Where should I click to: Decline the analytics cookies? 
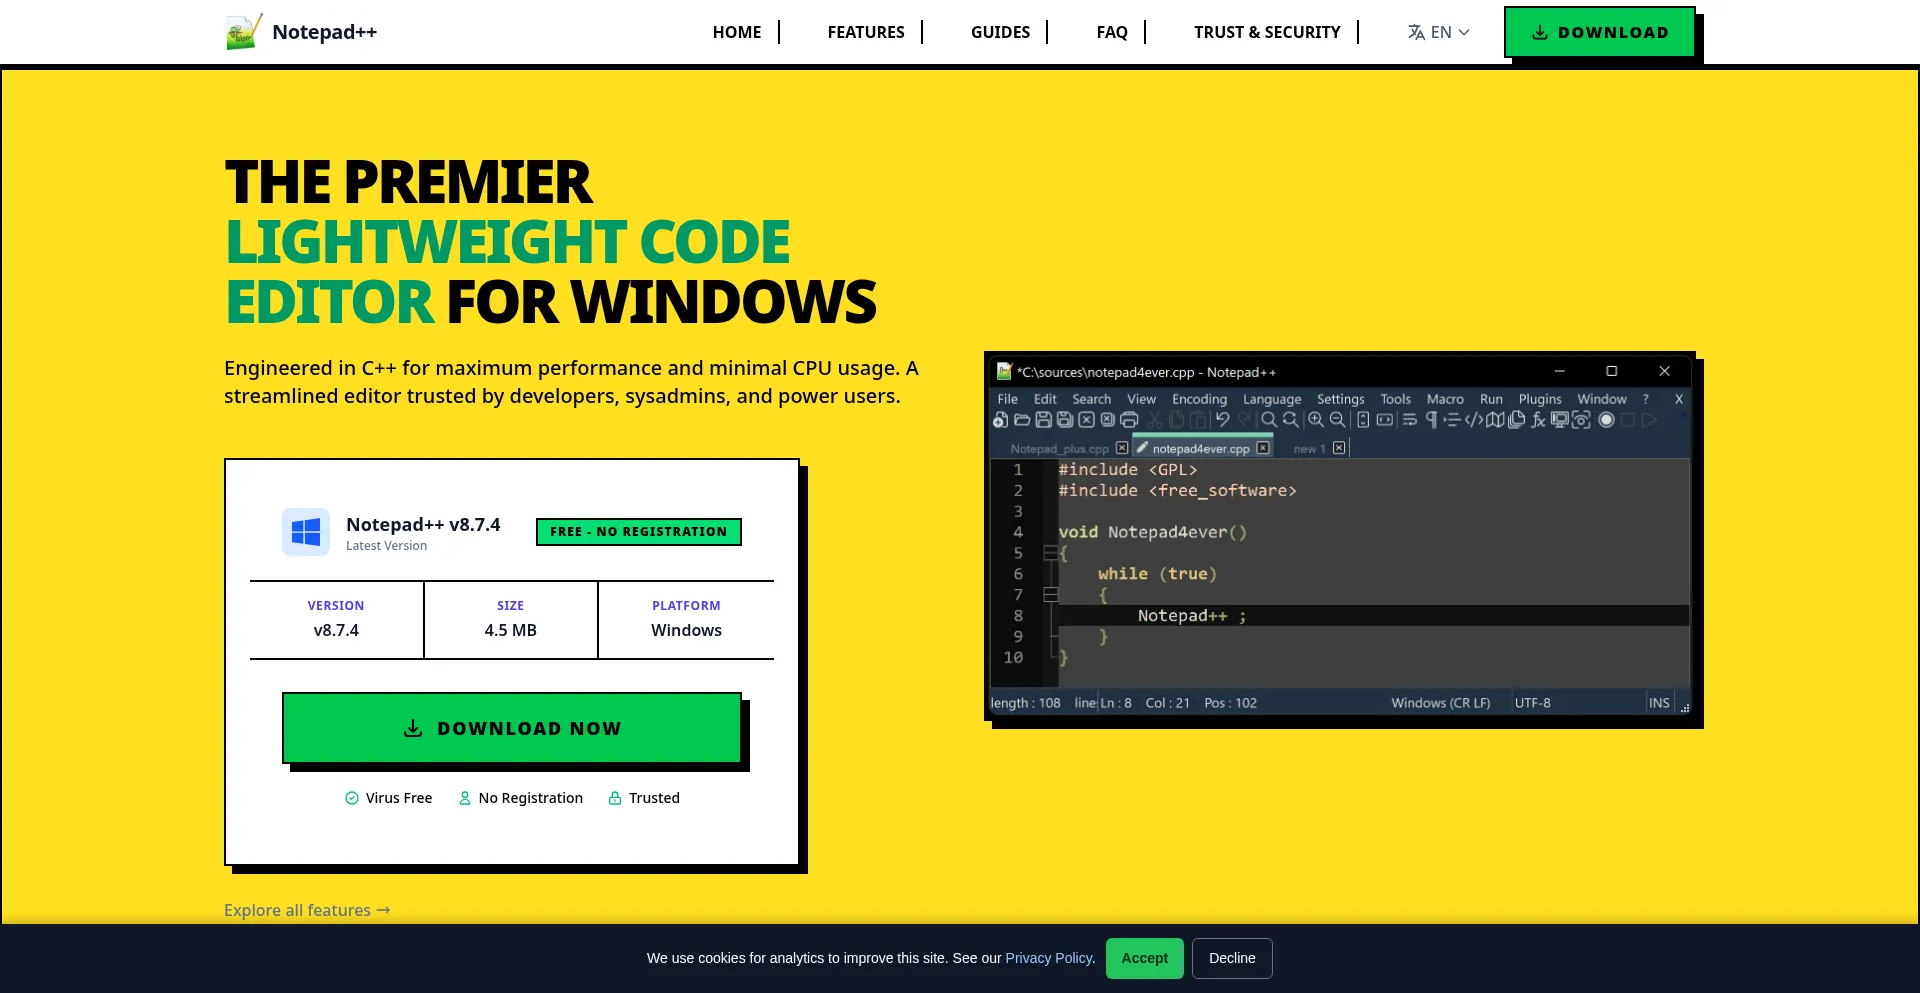click(x=1232, y=958)
